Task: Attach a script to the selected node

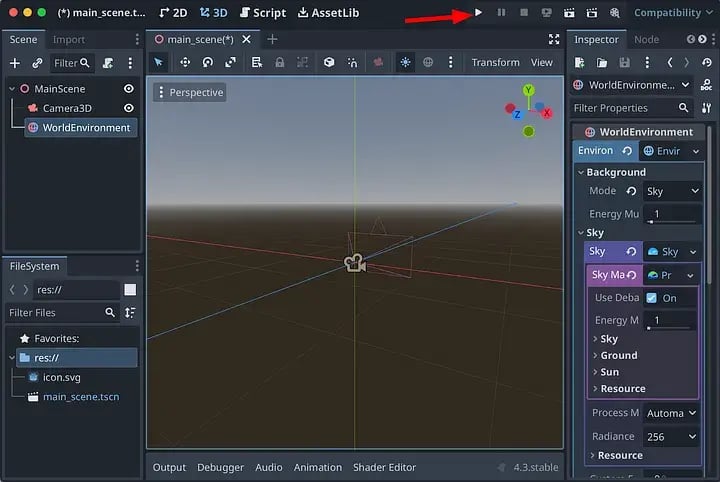Action: coord(108,63)
